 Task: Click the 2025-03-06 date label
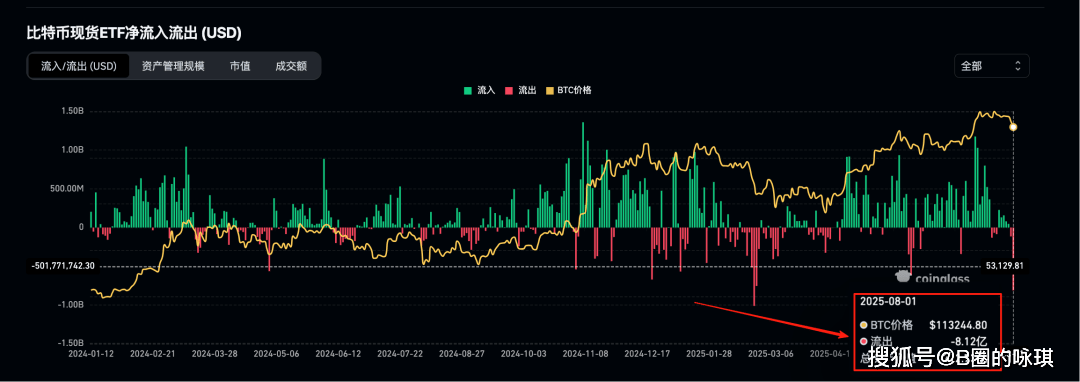pyautogui.click(x=771, y=354)
